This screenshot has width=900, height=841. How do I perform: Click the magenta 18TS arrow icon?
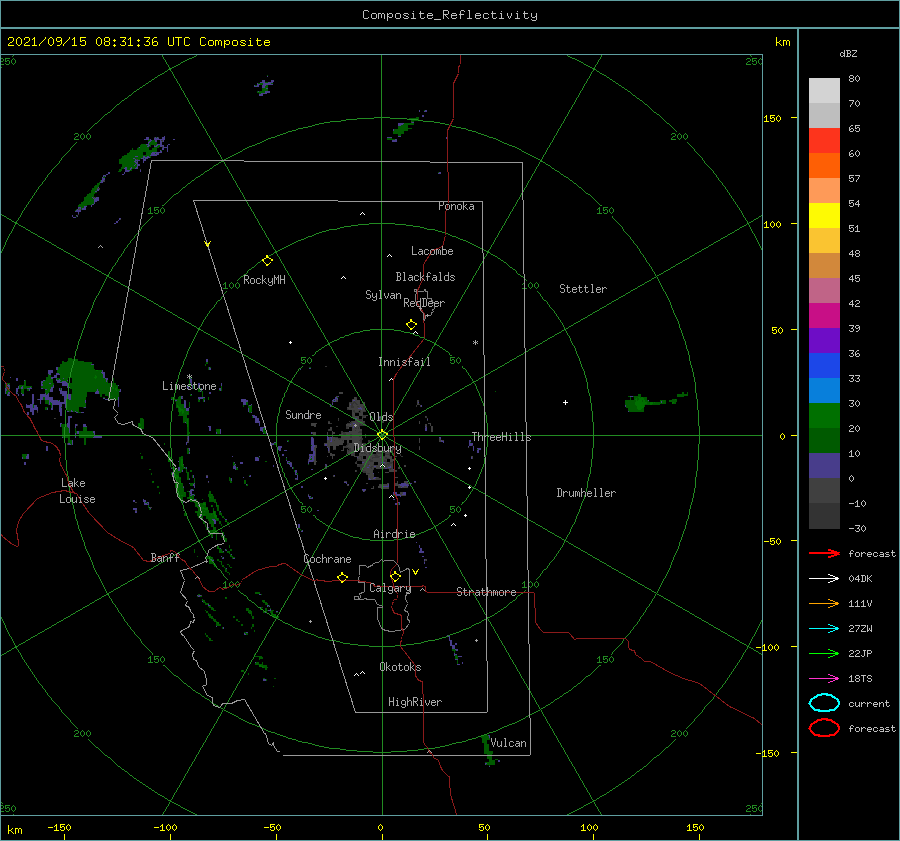[x=824, y=679]
